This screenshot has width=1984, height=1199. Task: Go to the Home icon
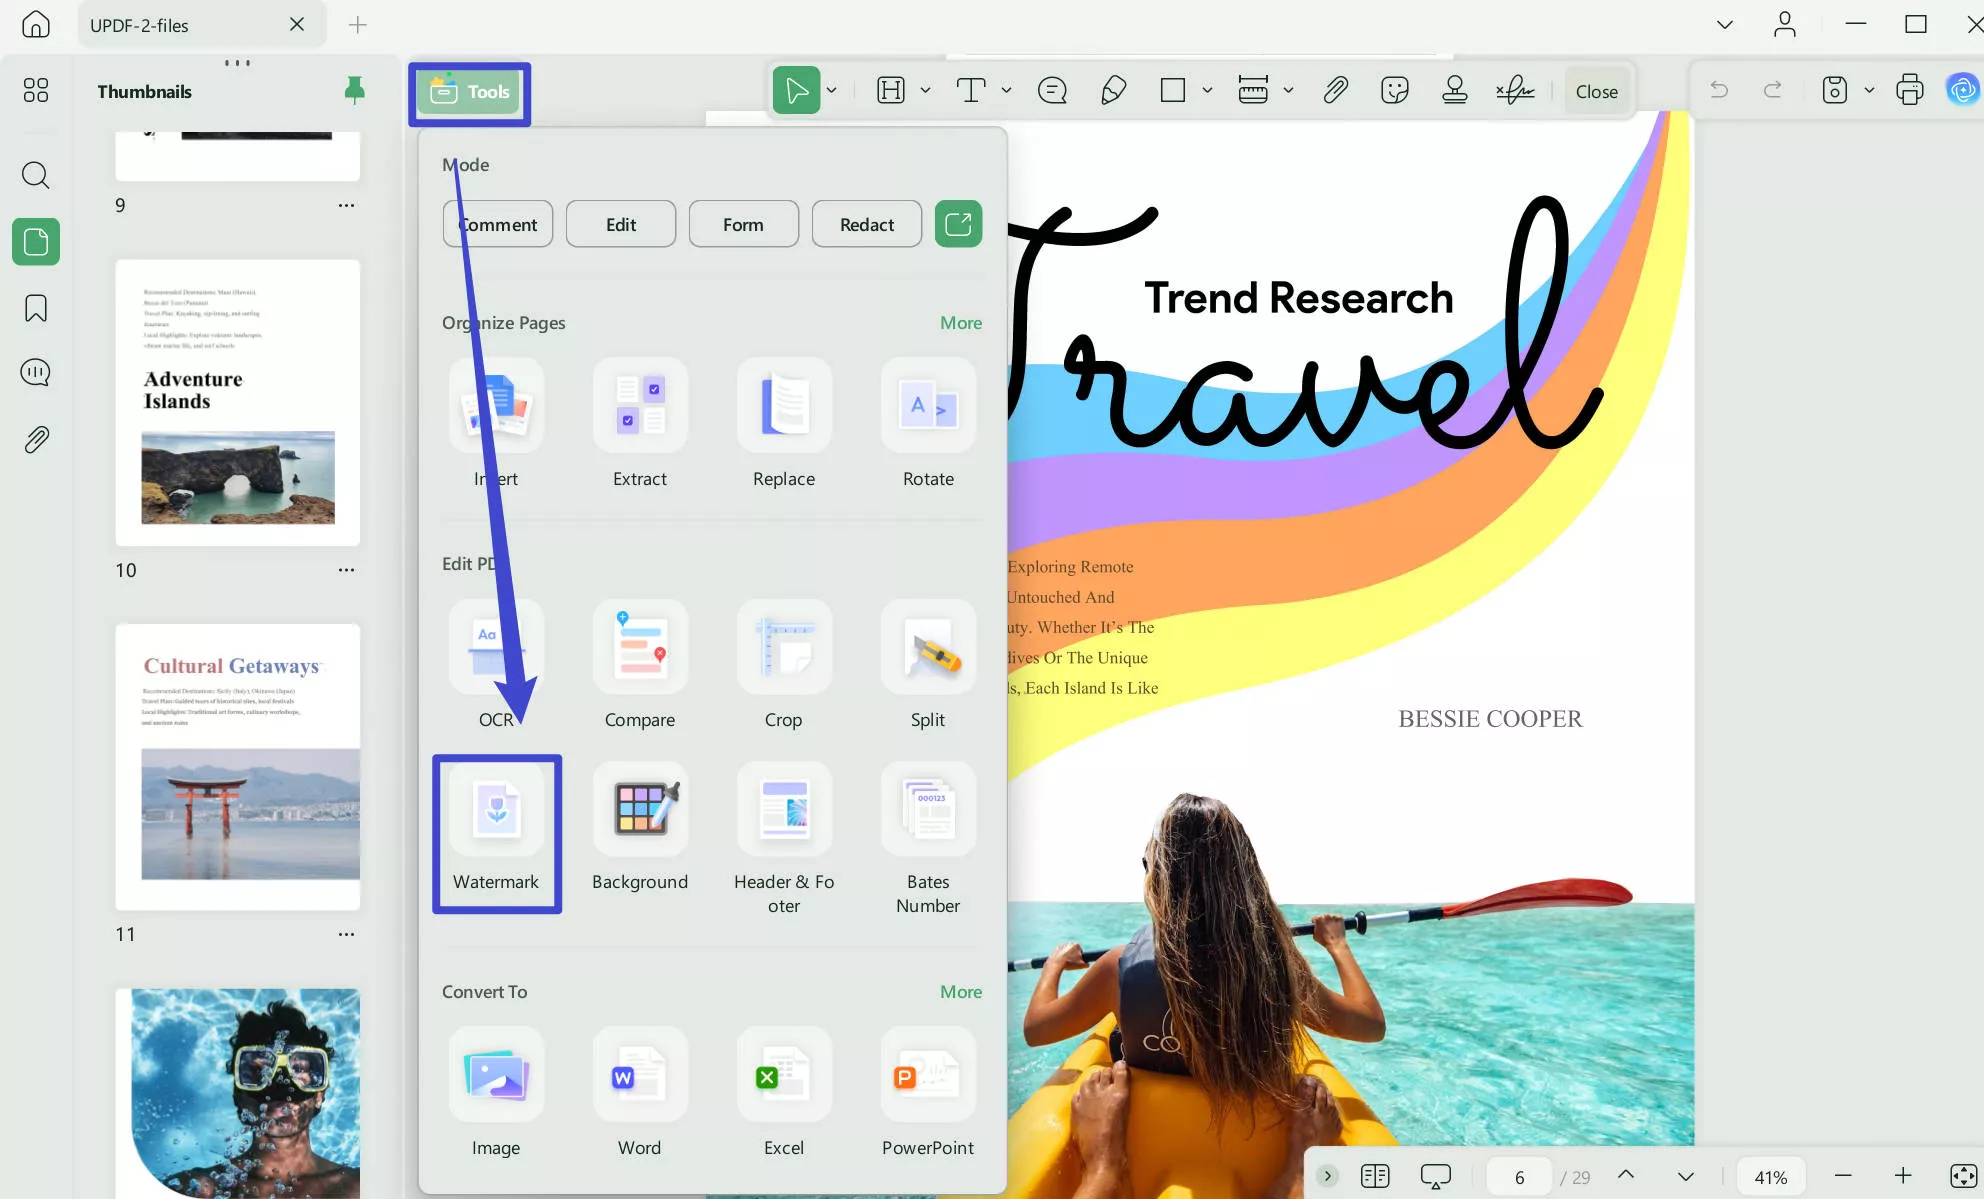click(x=36, y=24)
